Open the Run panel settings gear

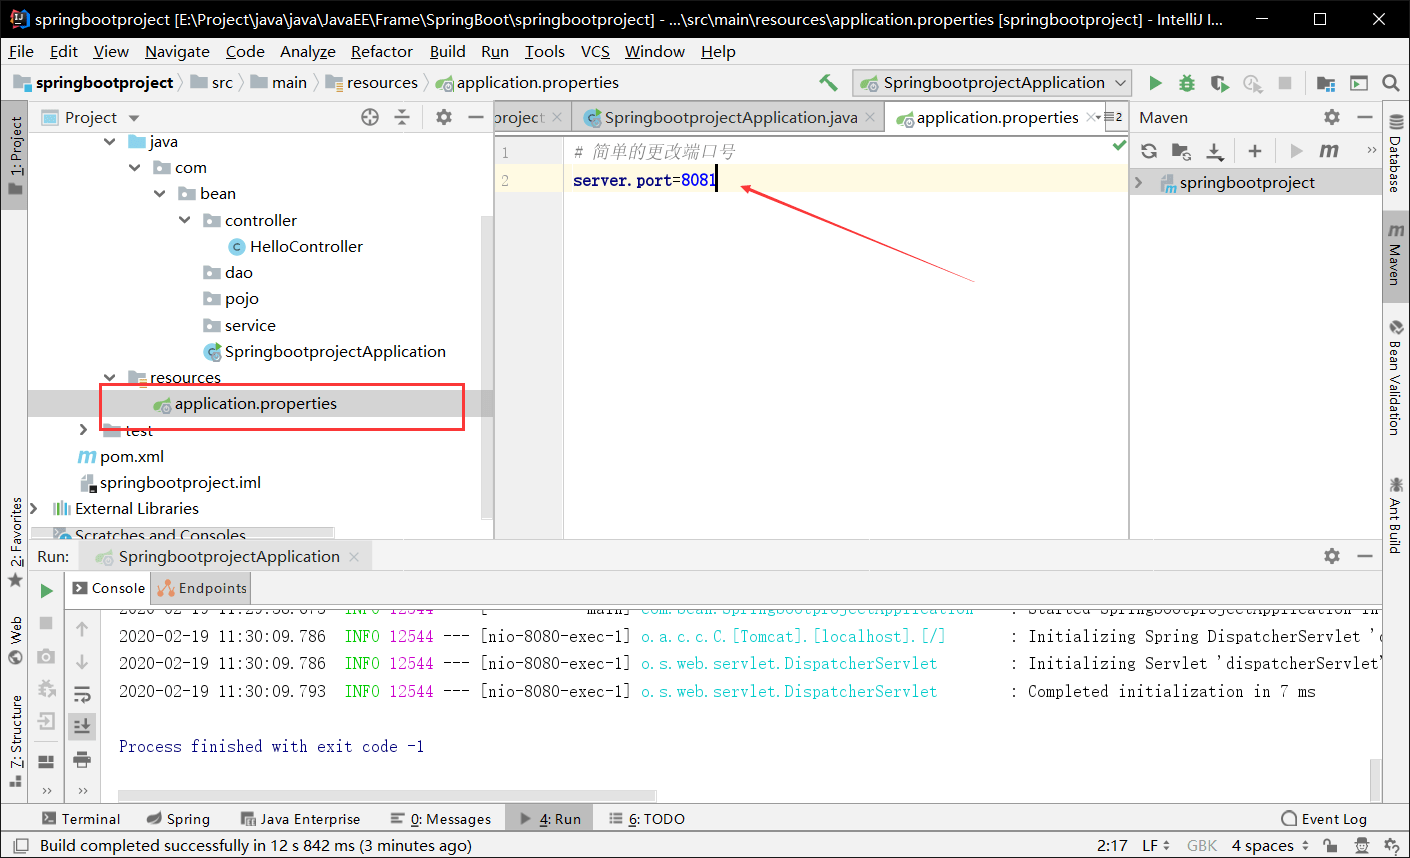point(1332,556)
